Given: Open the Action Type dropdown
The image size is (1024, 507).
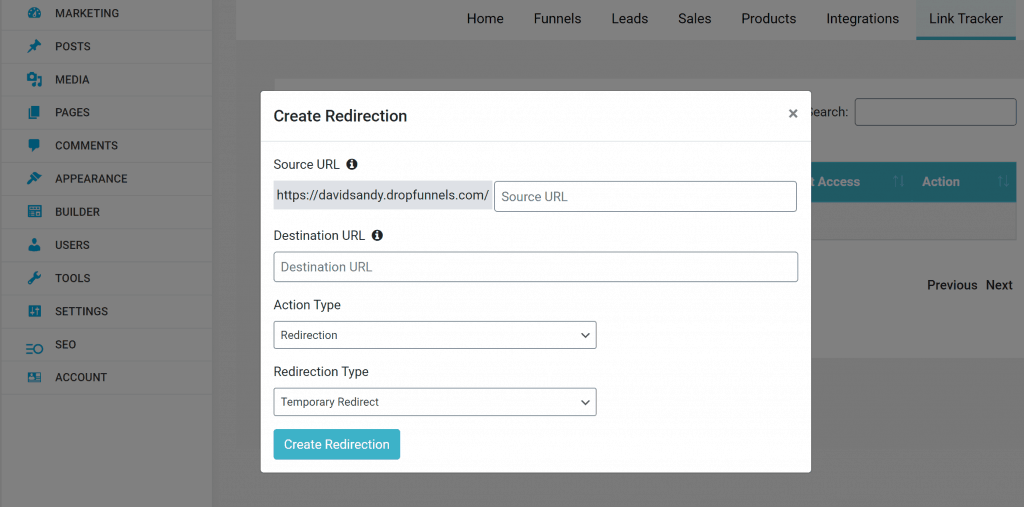Looking at the screenshot, I should pyautogui.click(x=435, y=335).
